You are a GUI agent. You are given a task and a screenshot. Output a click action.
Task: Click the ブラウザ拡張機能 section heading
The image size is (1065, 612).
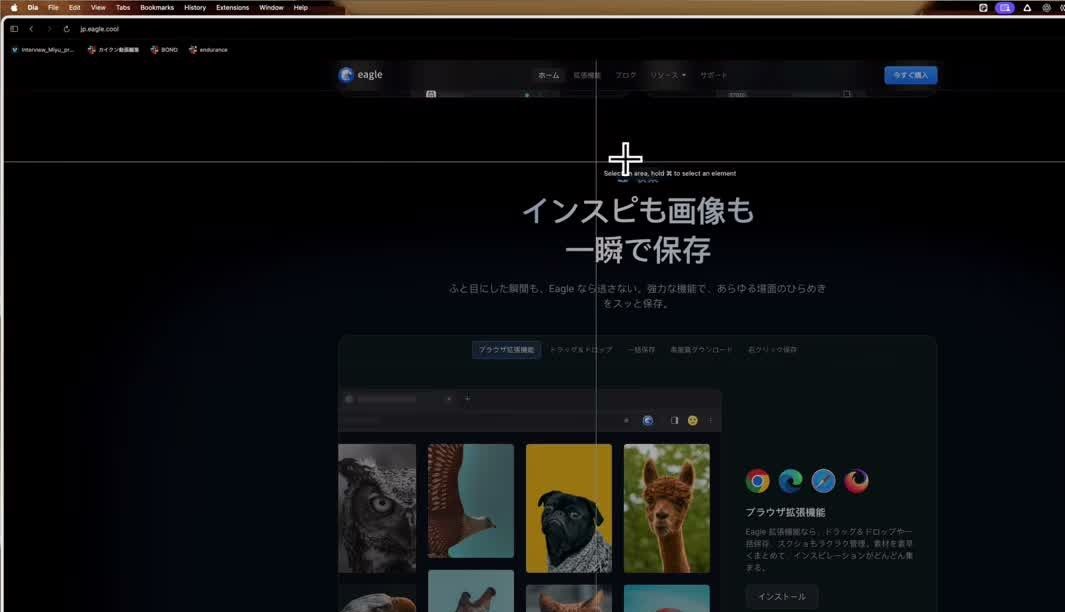tap(785, 512)
